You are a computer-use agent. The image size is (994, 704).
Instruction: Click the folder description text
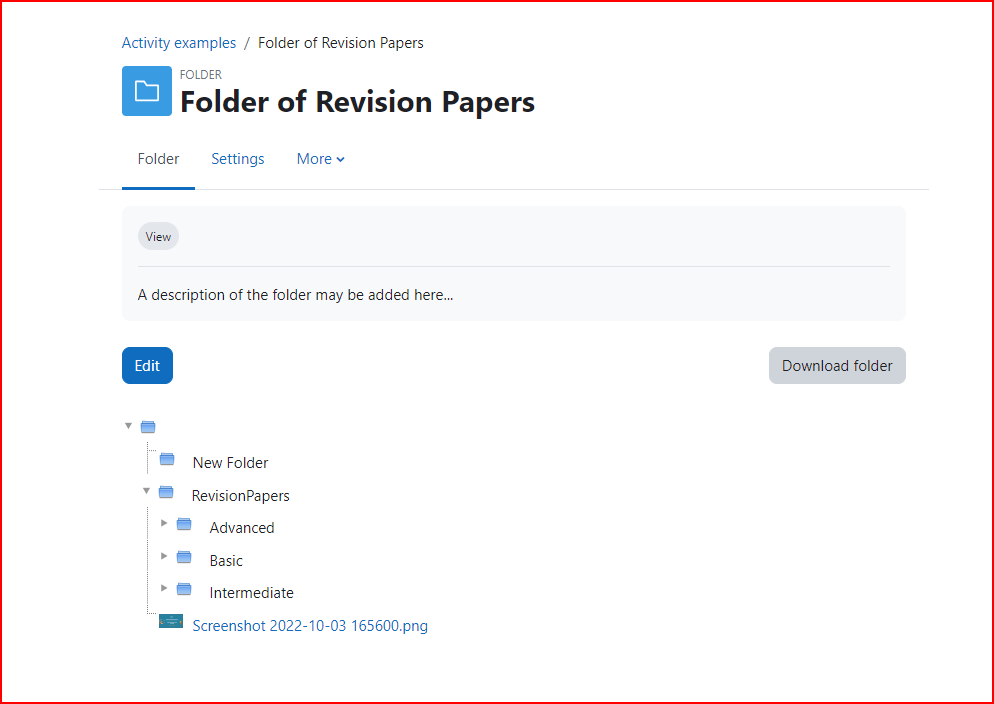click(295, 295)
